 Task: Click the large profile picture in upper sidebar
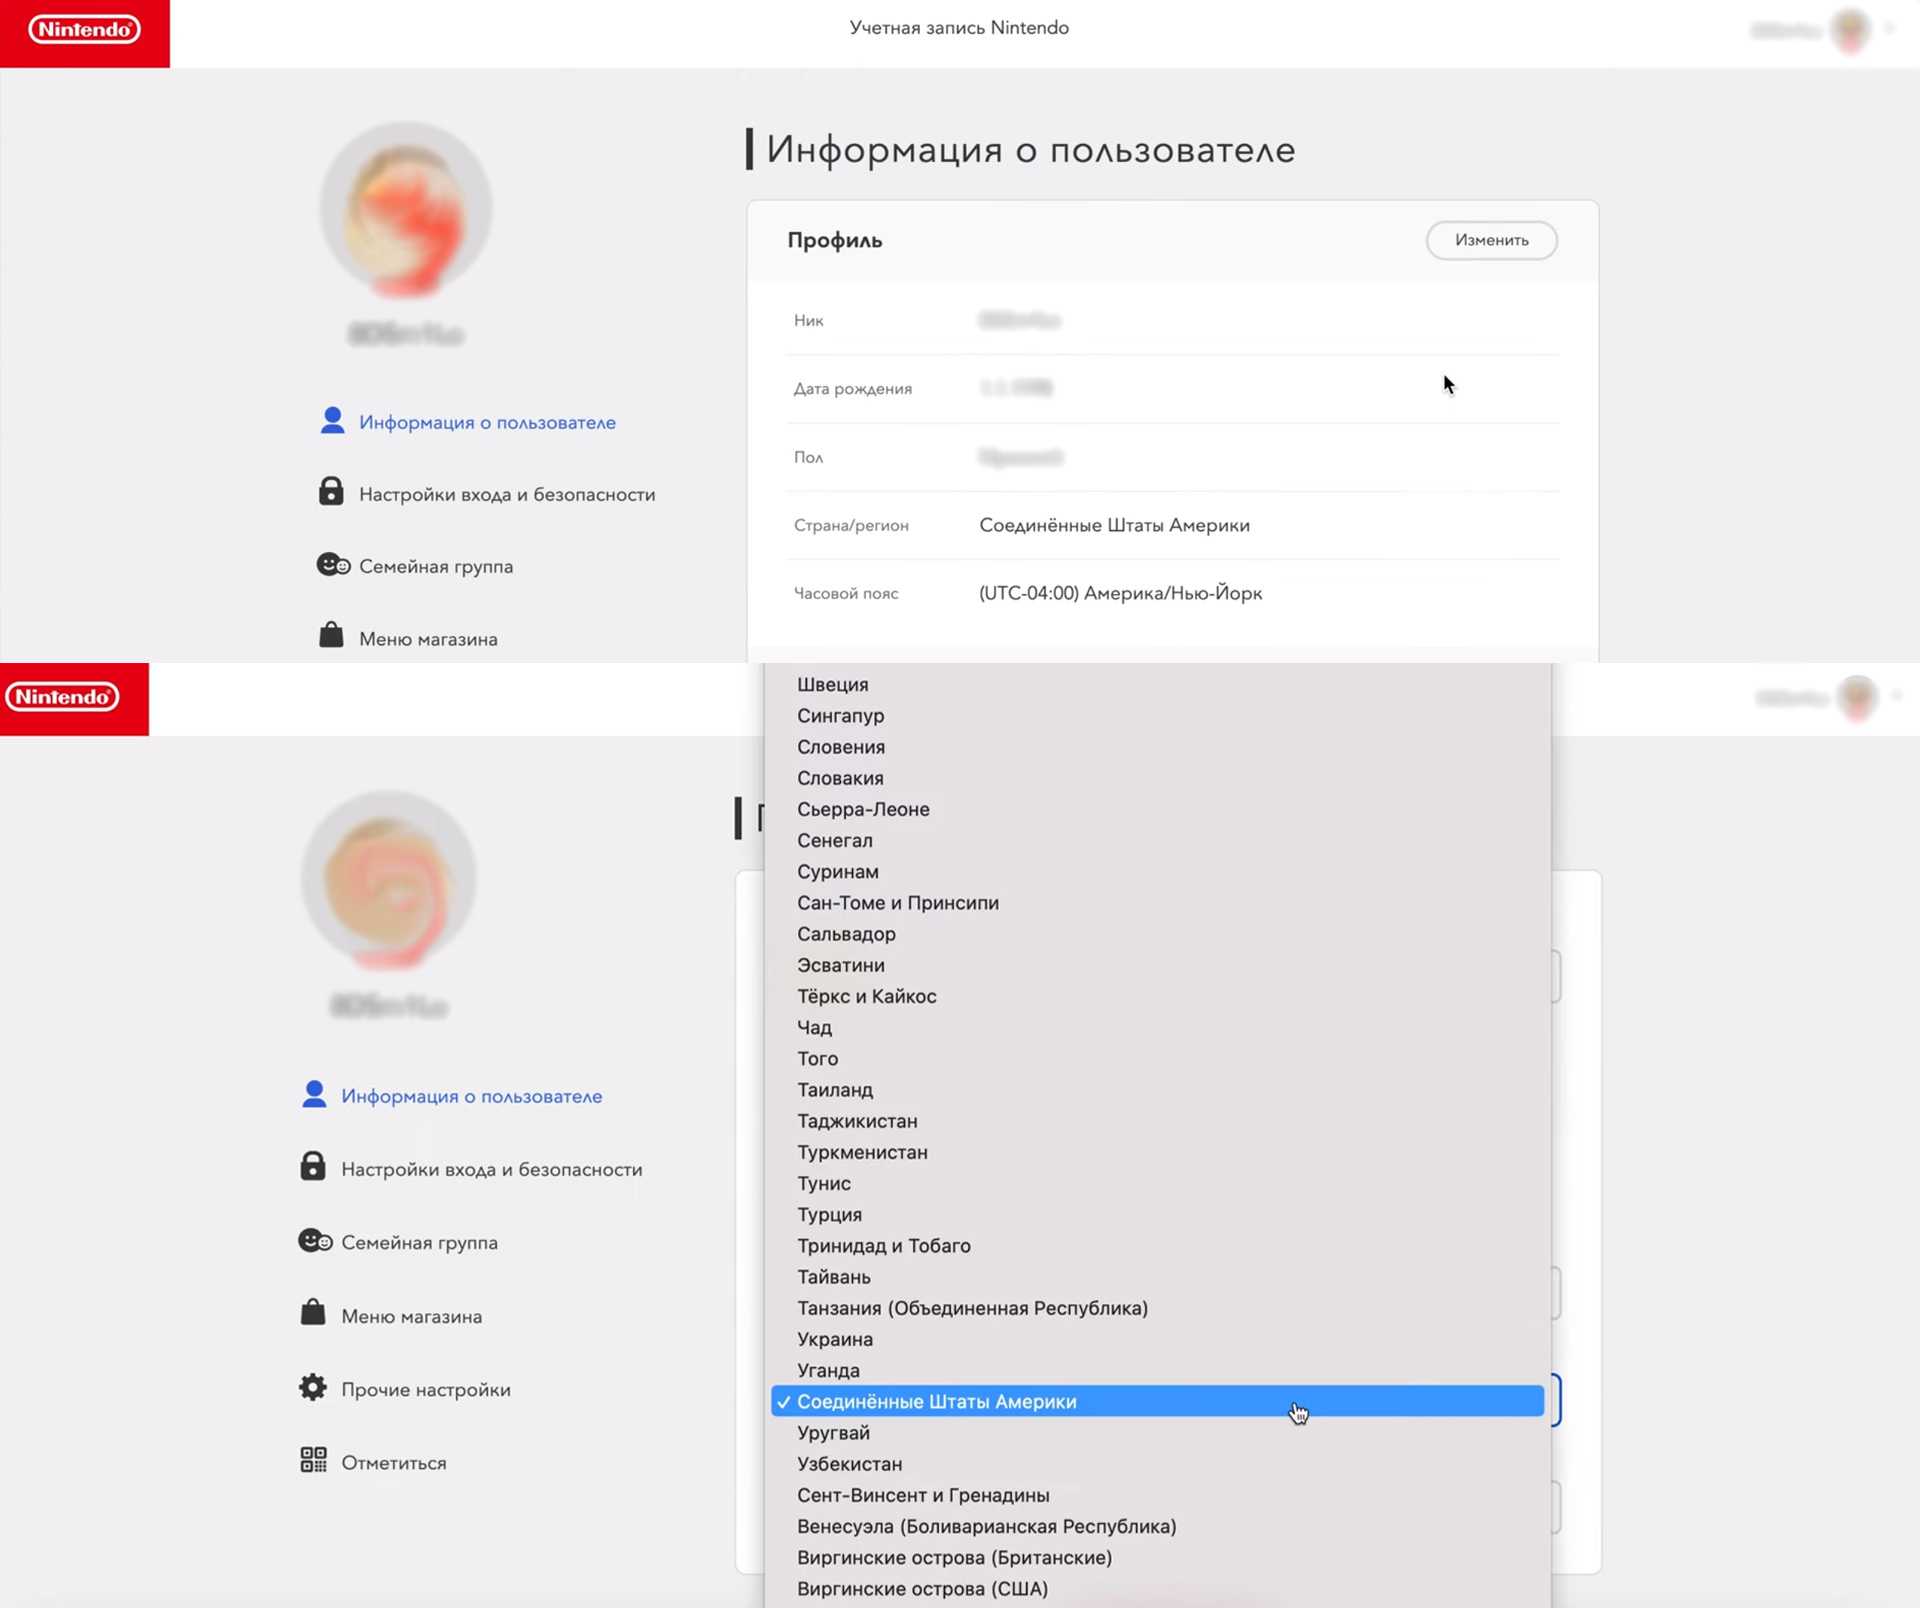coord(406,209)
